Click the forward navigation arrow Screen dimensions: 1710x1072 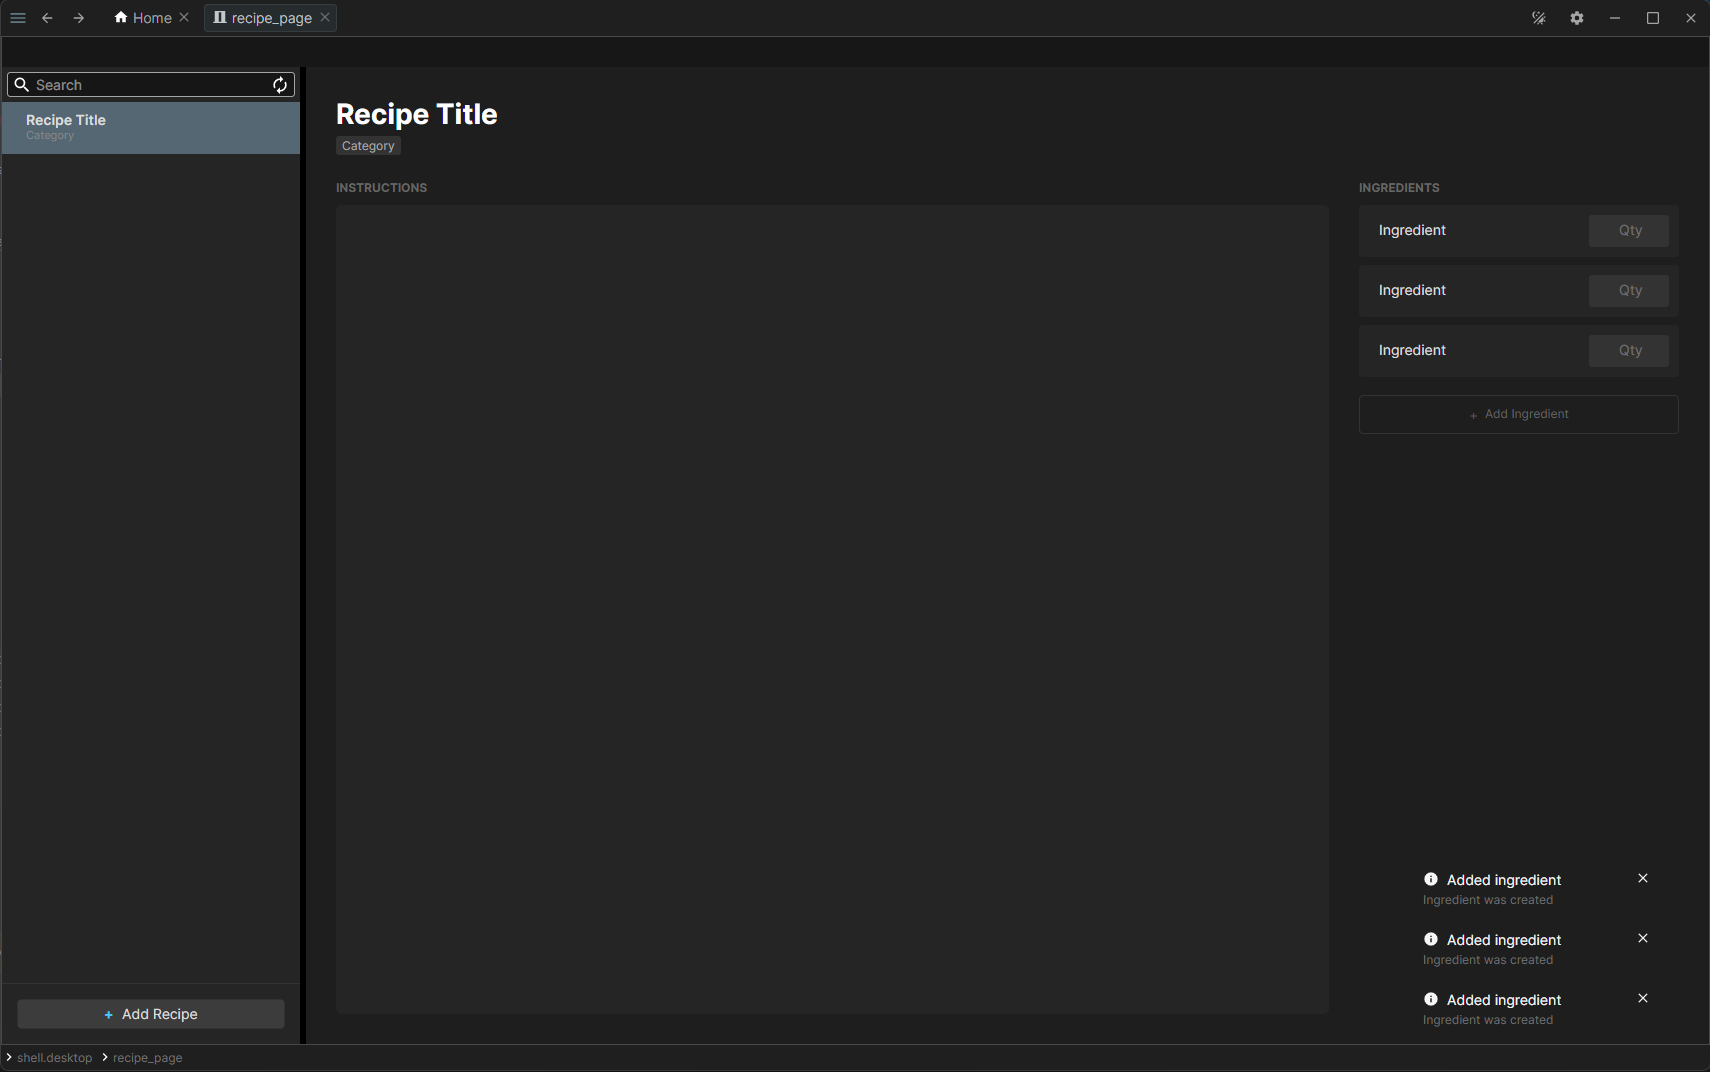click(79, 18)
